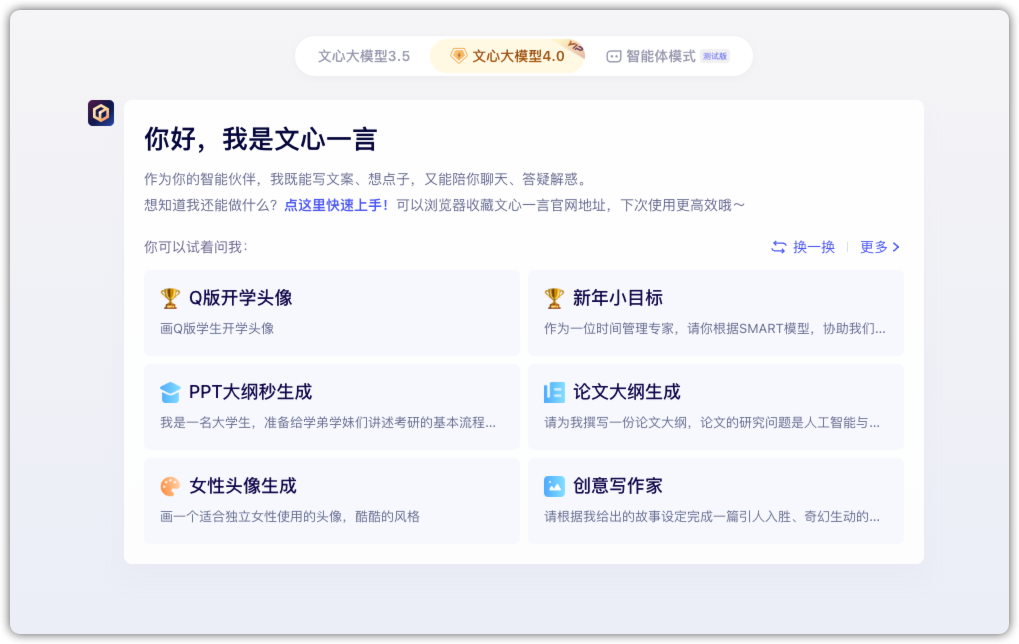Click the text 可以浏览器收藏文心一言官网地址
The image size is (1019, 644).
(501, 205)
